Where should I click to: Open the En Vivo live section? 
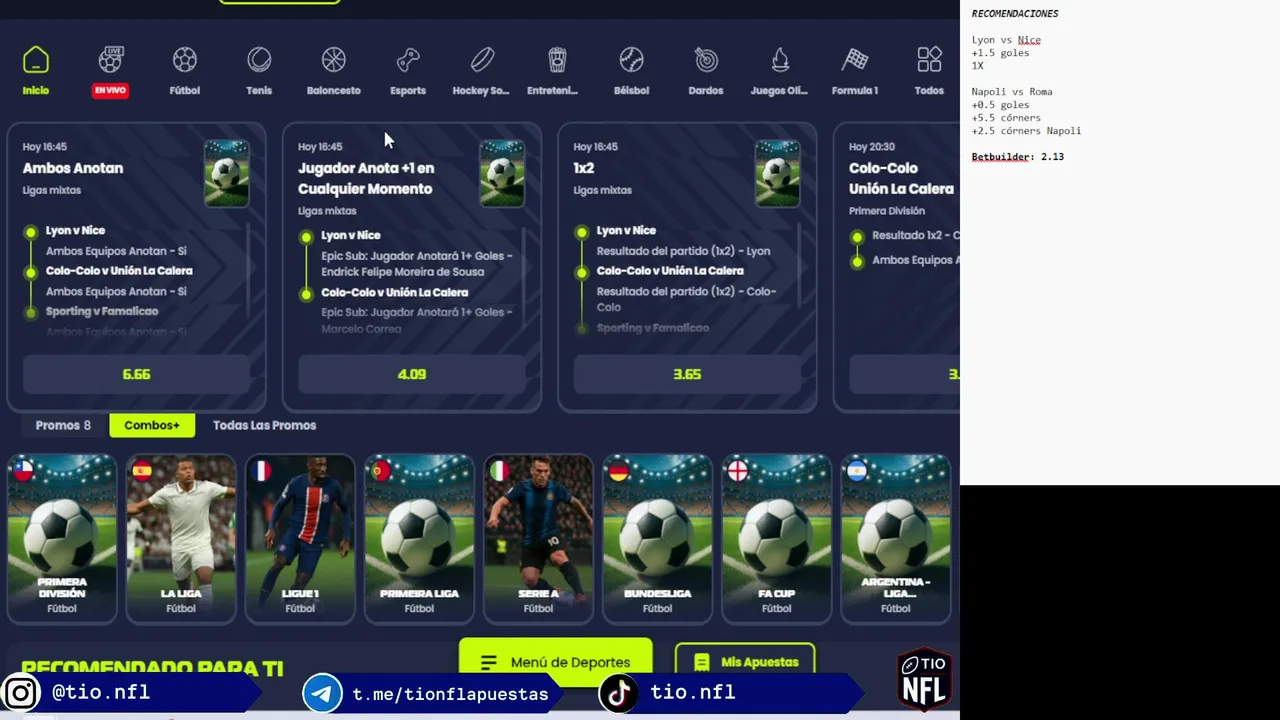pyautogui.click(x=110, y=70)
